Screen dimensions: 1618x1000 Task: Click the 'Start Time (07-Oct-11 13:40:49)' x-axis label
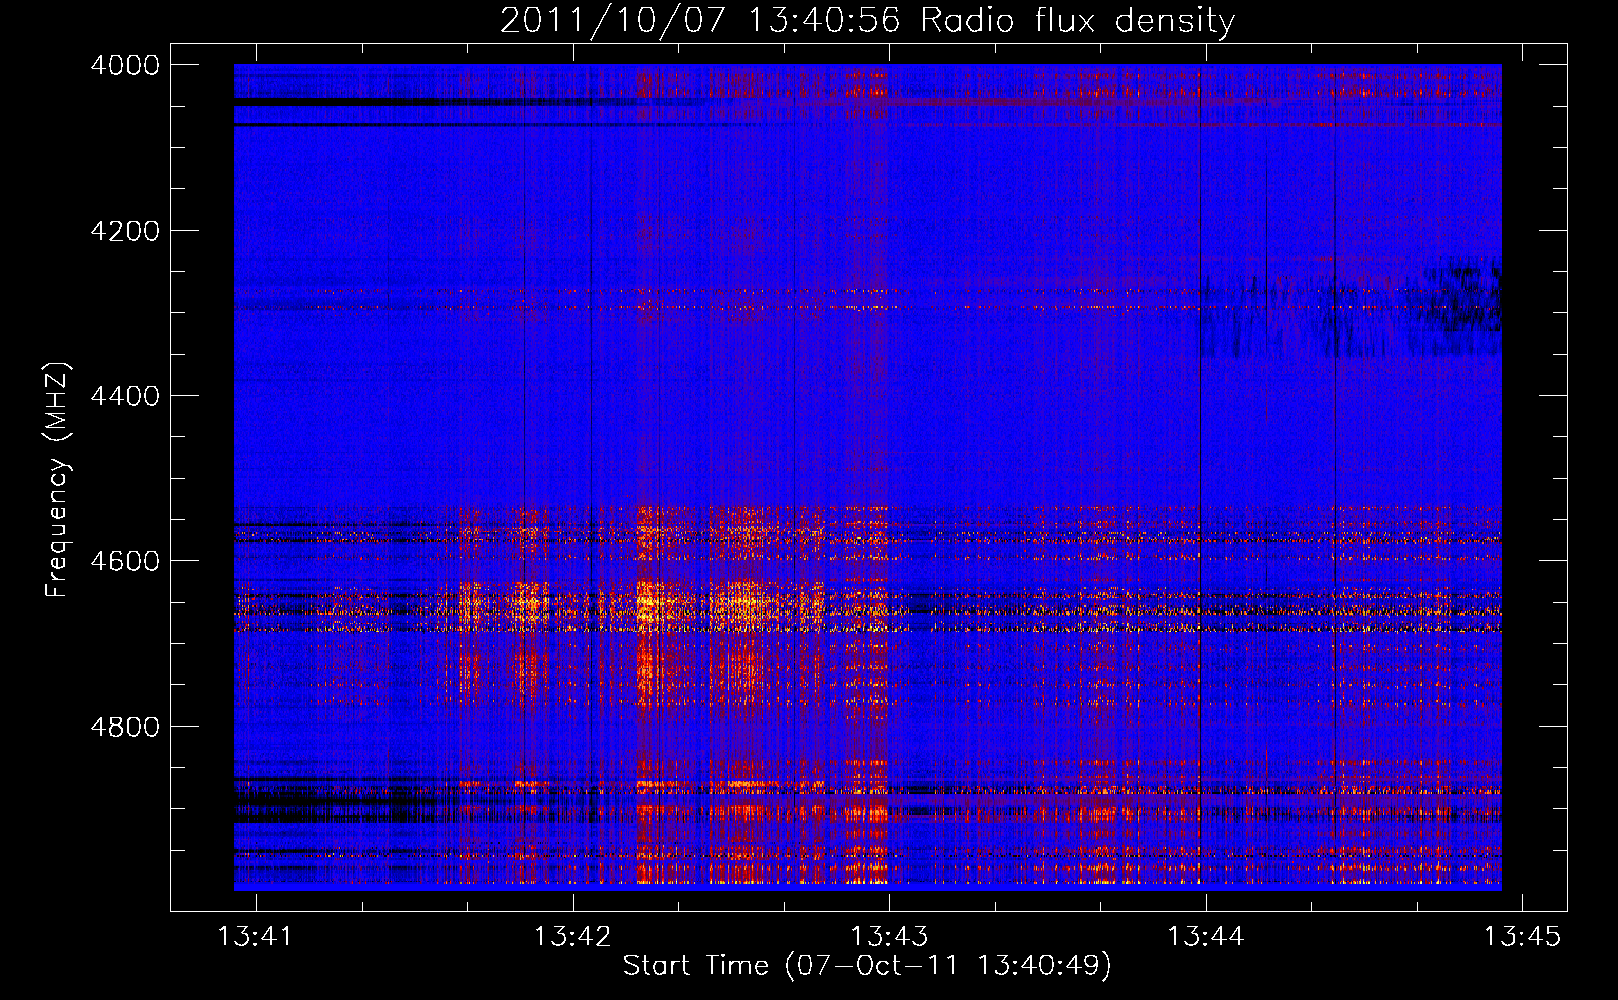[x=867, y=966]
